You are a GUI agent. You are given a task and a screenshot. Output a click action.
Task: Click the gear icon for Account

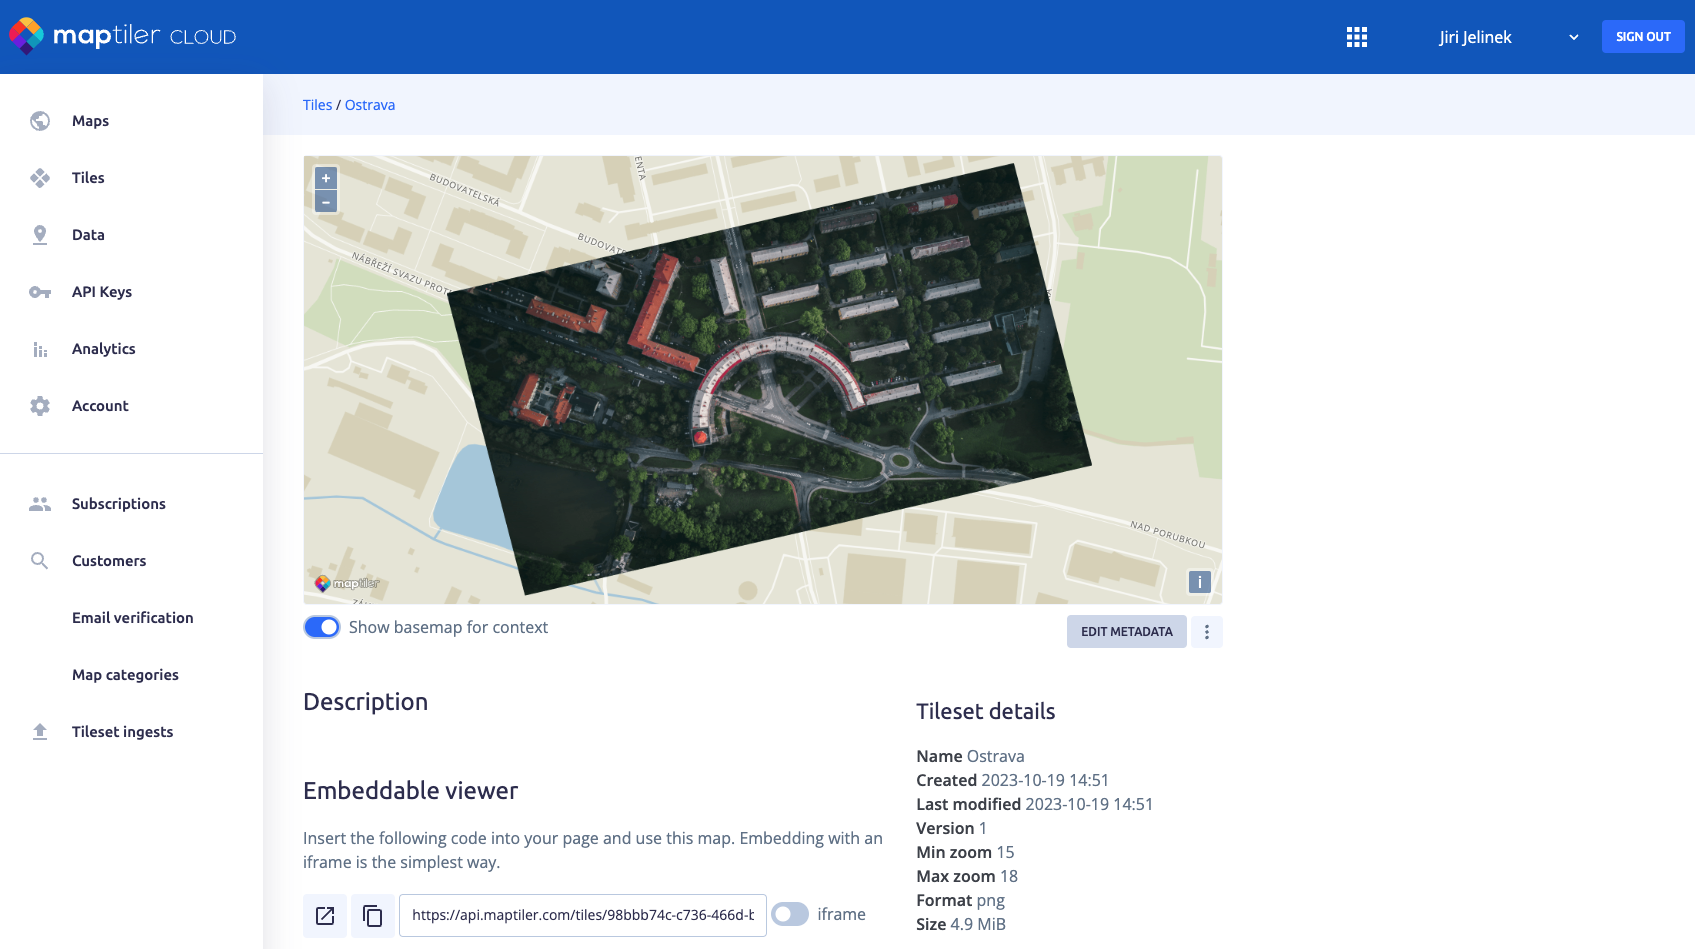click(40, 406)
